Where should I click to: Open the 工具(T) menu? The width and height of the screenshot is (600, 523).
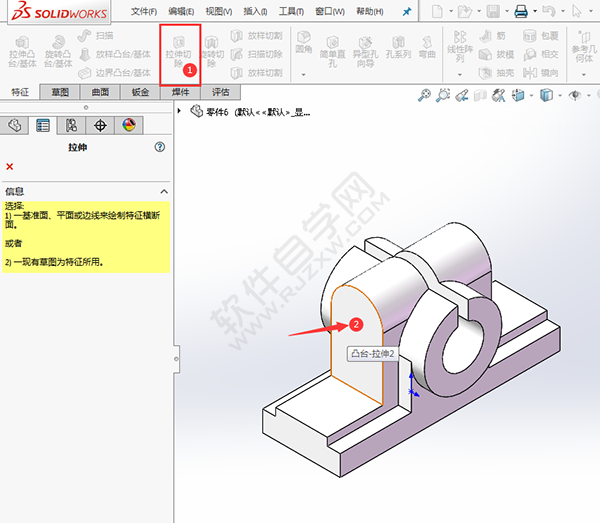(291, 12)
